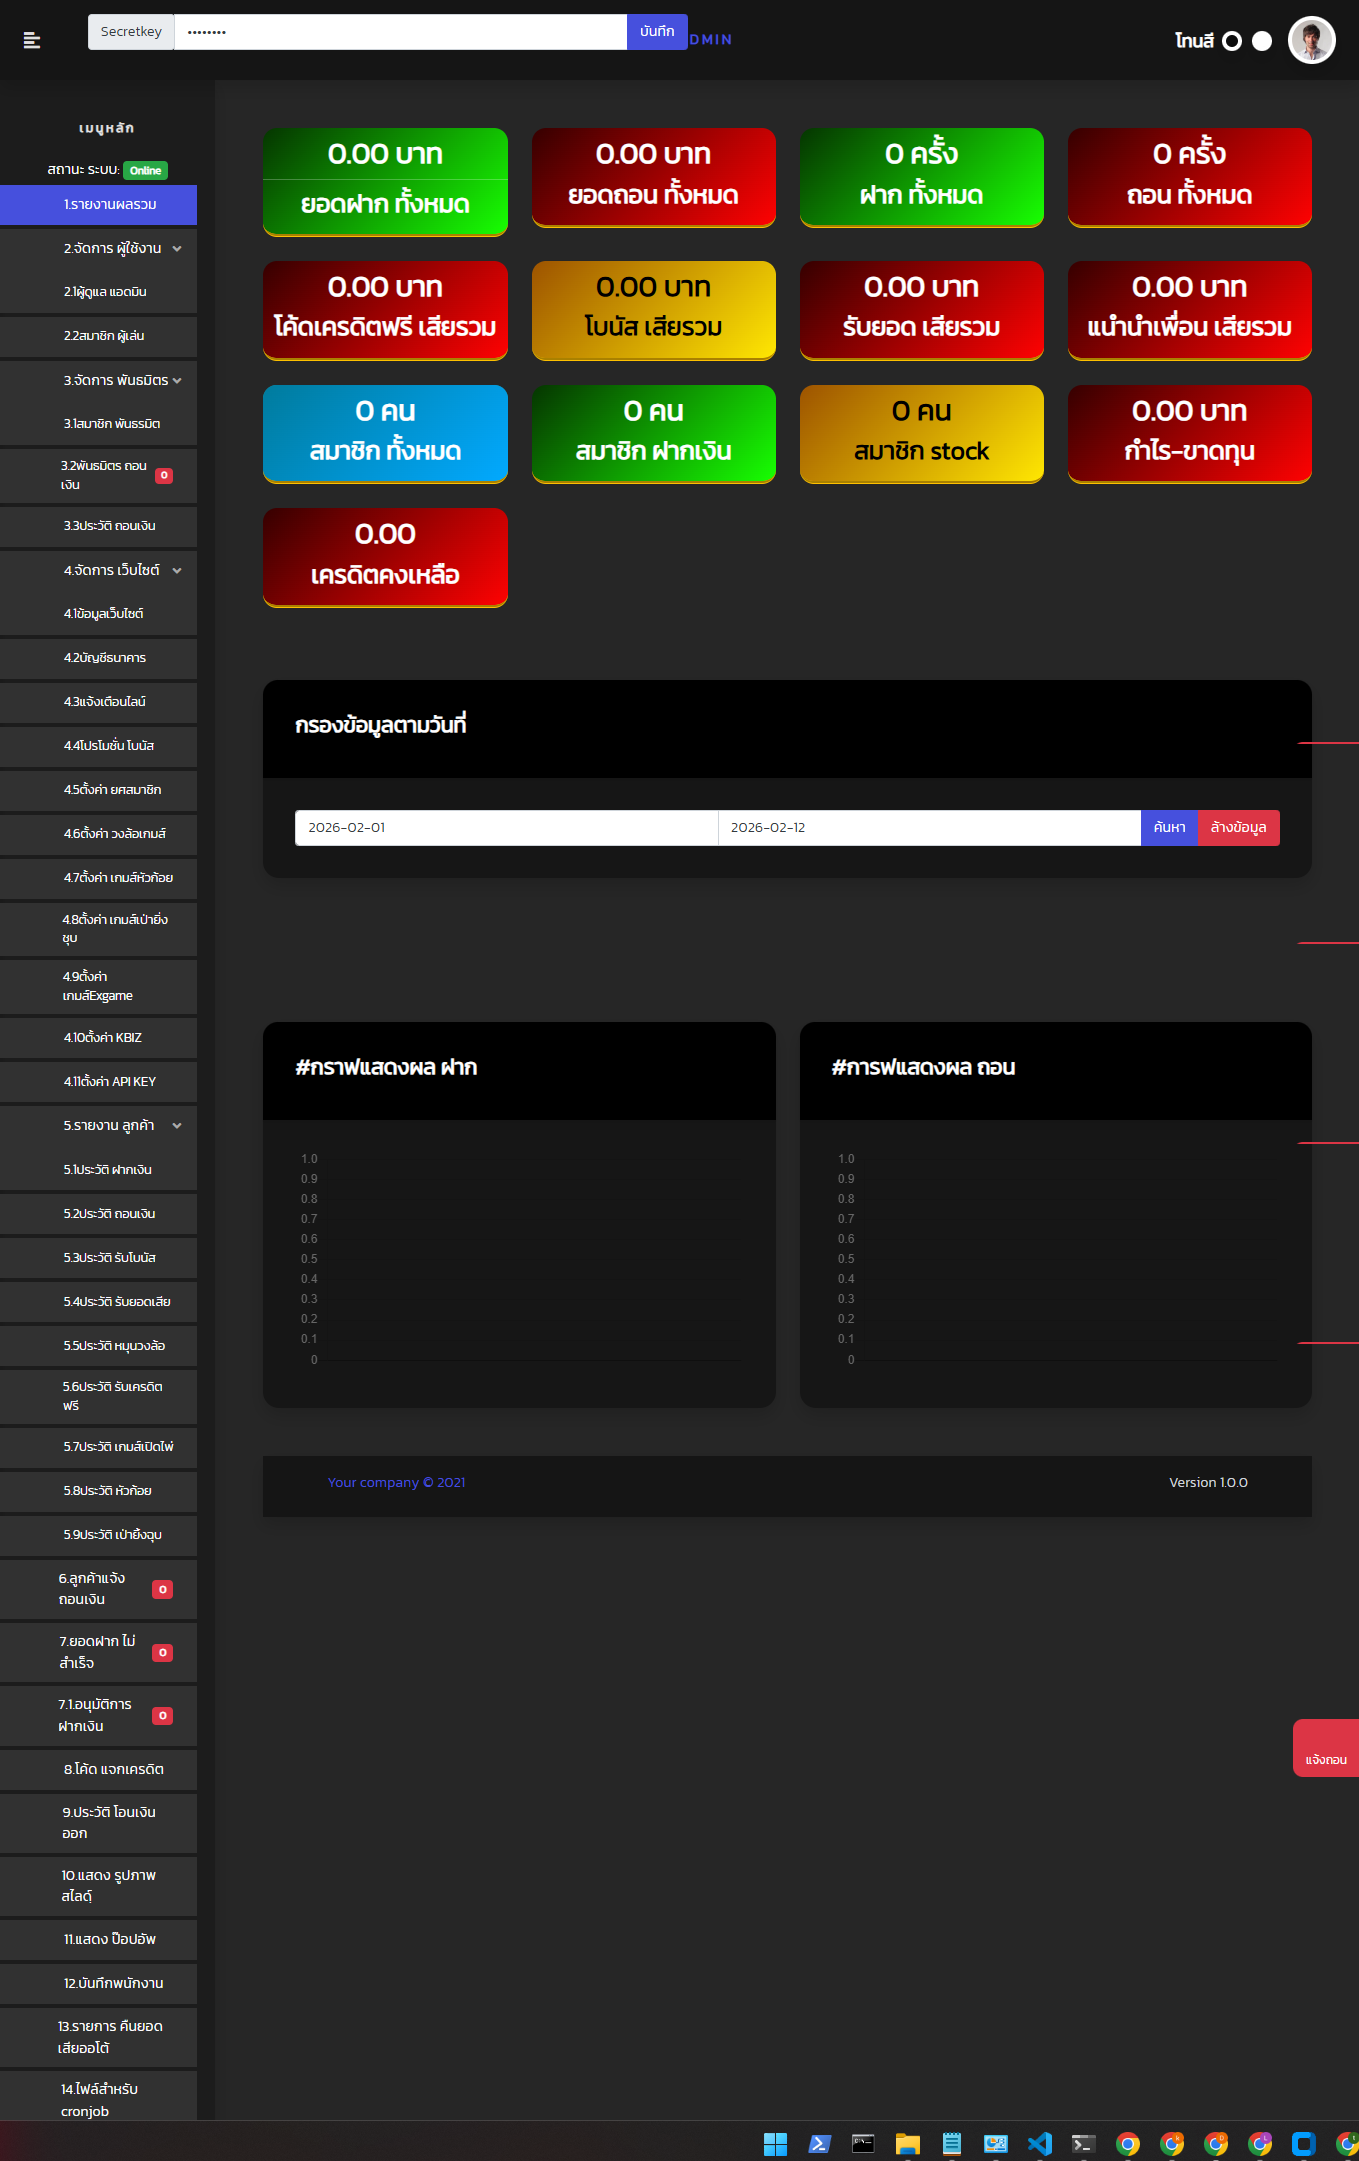Open Visual Studio Code from taskbar
This screenshot has height=2161, width=1359.
pyautogui.click(x=1039, y=2143)
